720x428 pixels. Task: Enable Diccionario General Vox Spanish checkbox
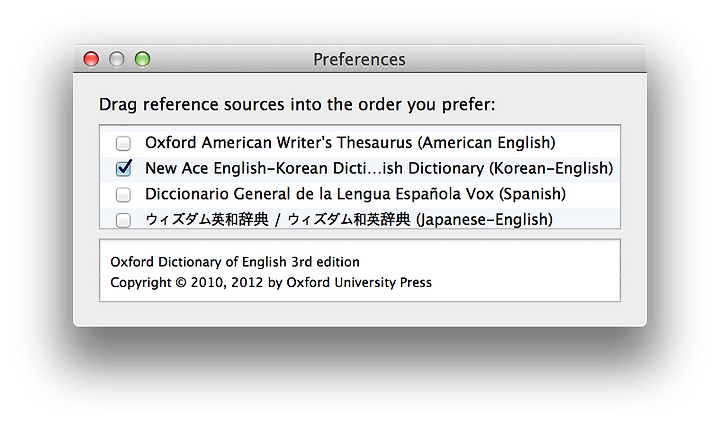[123, 194]
